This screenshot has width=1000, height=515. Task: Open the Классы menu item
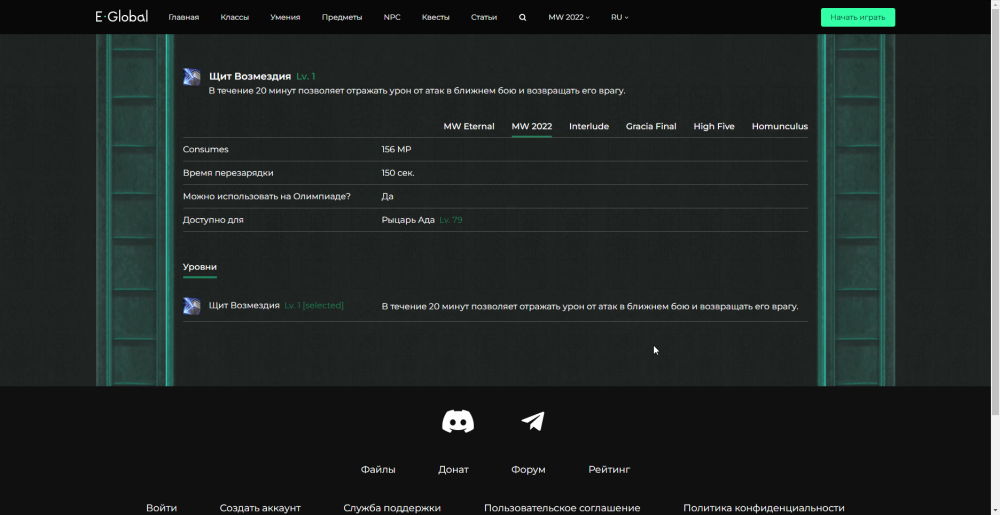click(235, 17)
